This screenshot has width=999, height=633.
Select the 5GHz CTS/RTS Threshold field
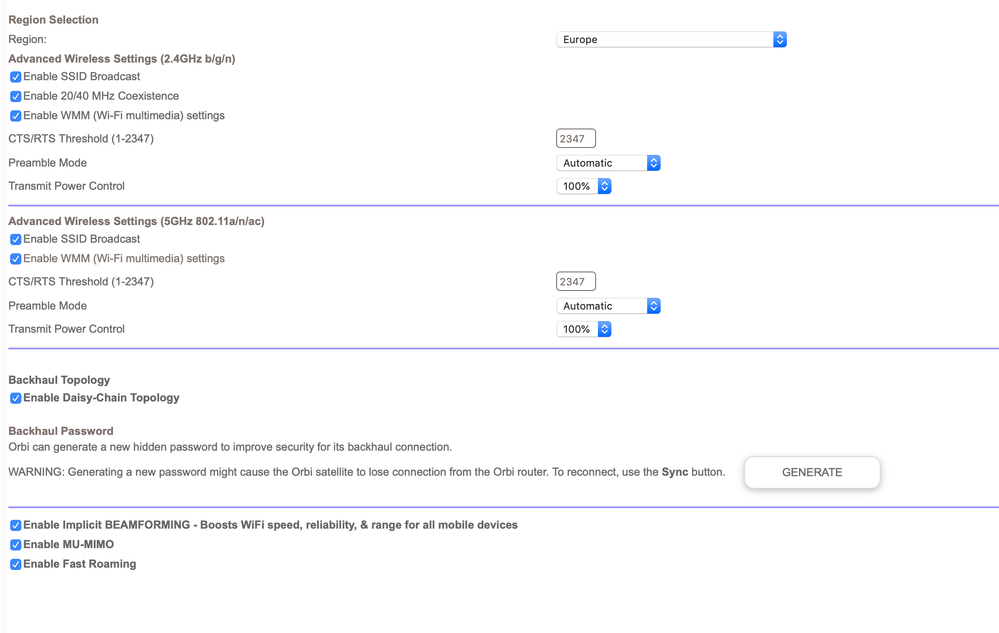click(x=575, y=281)
